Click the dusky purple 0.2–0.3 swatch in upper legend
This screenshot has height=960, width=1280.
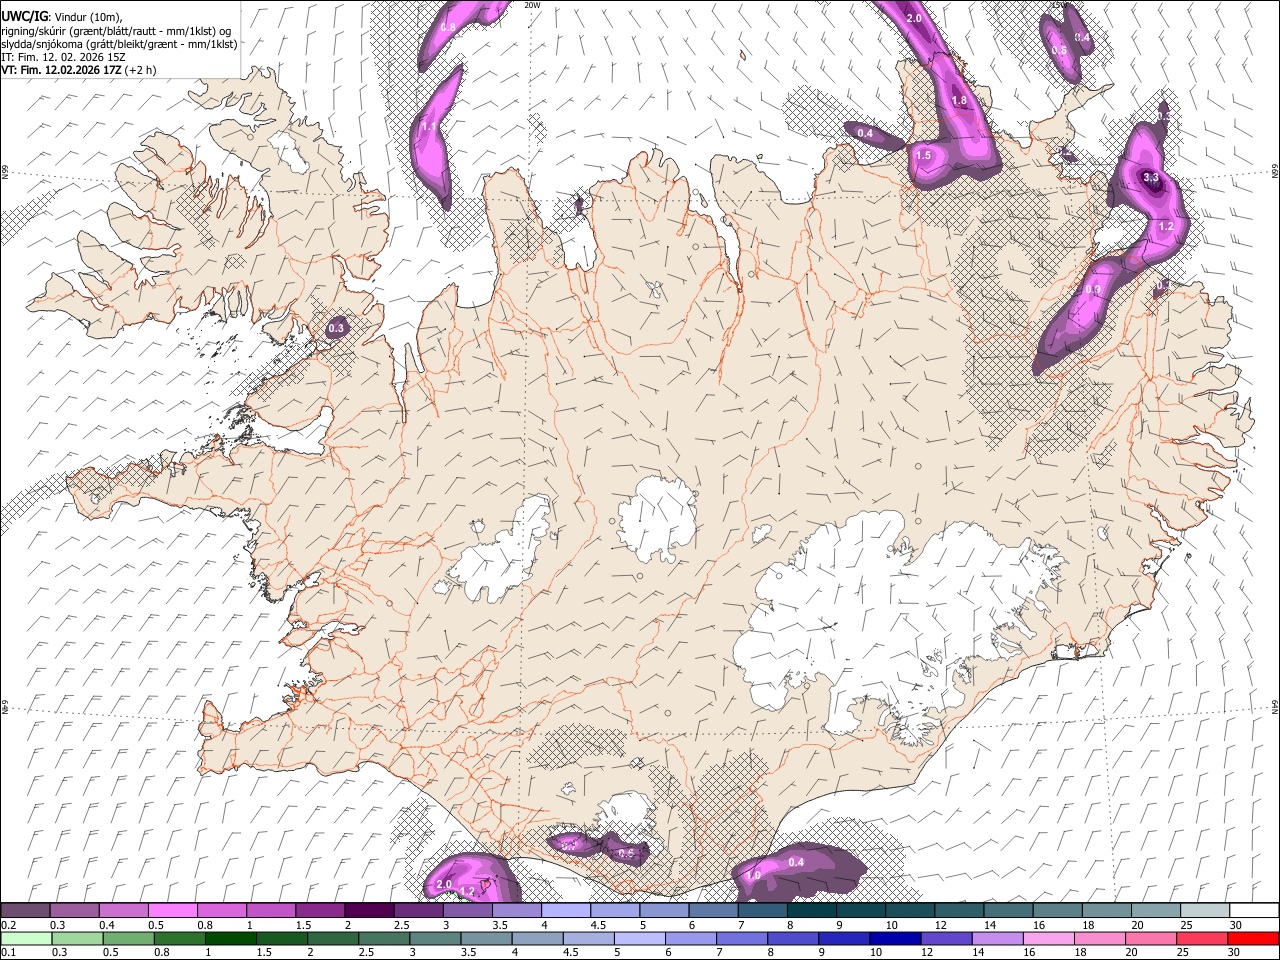point(25,911)
